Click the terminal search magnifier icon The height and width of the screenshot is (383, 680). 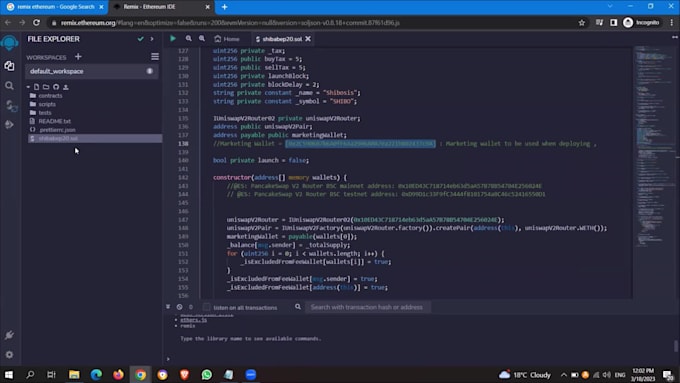(298, 307)
